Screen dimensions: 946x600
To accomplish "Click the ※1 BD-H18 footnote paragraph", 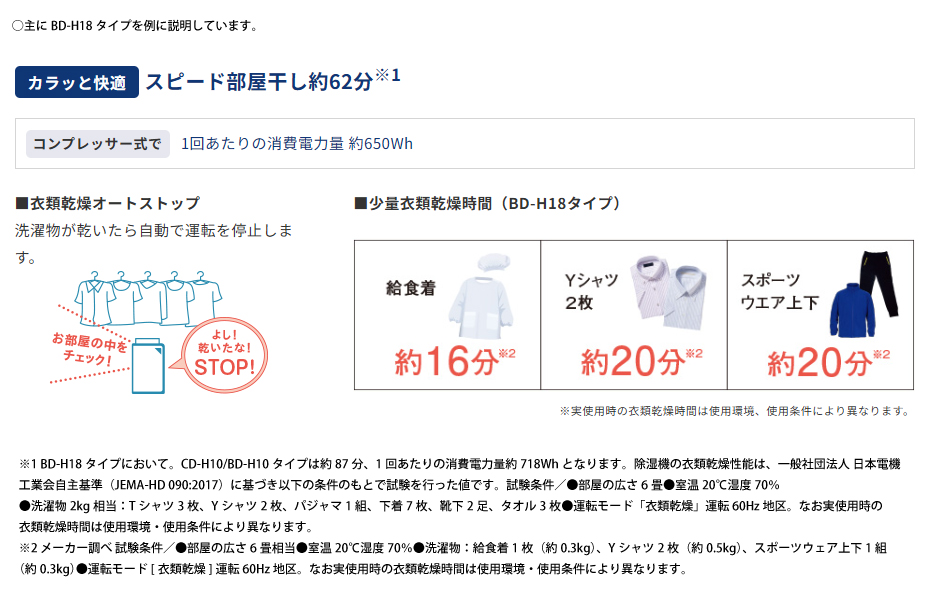I will coord(460,495).
